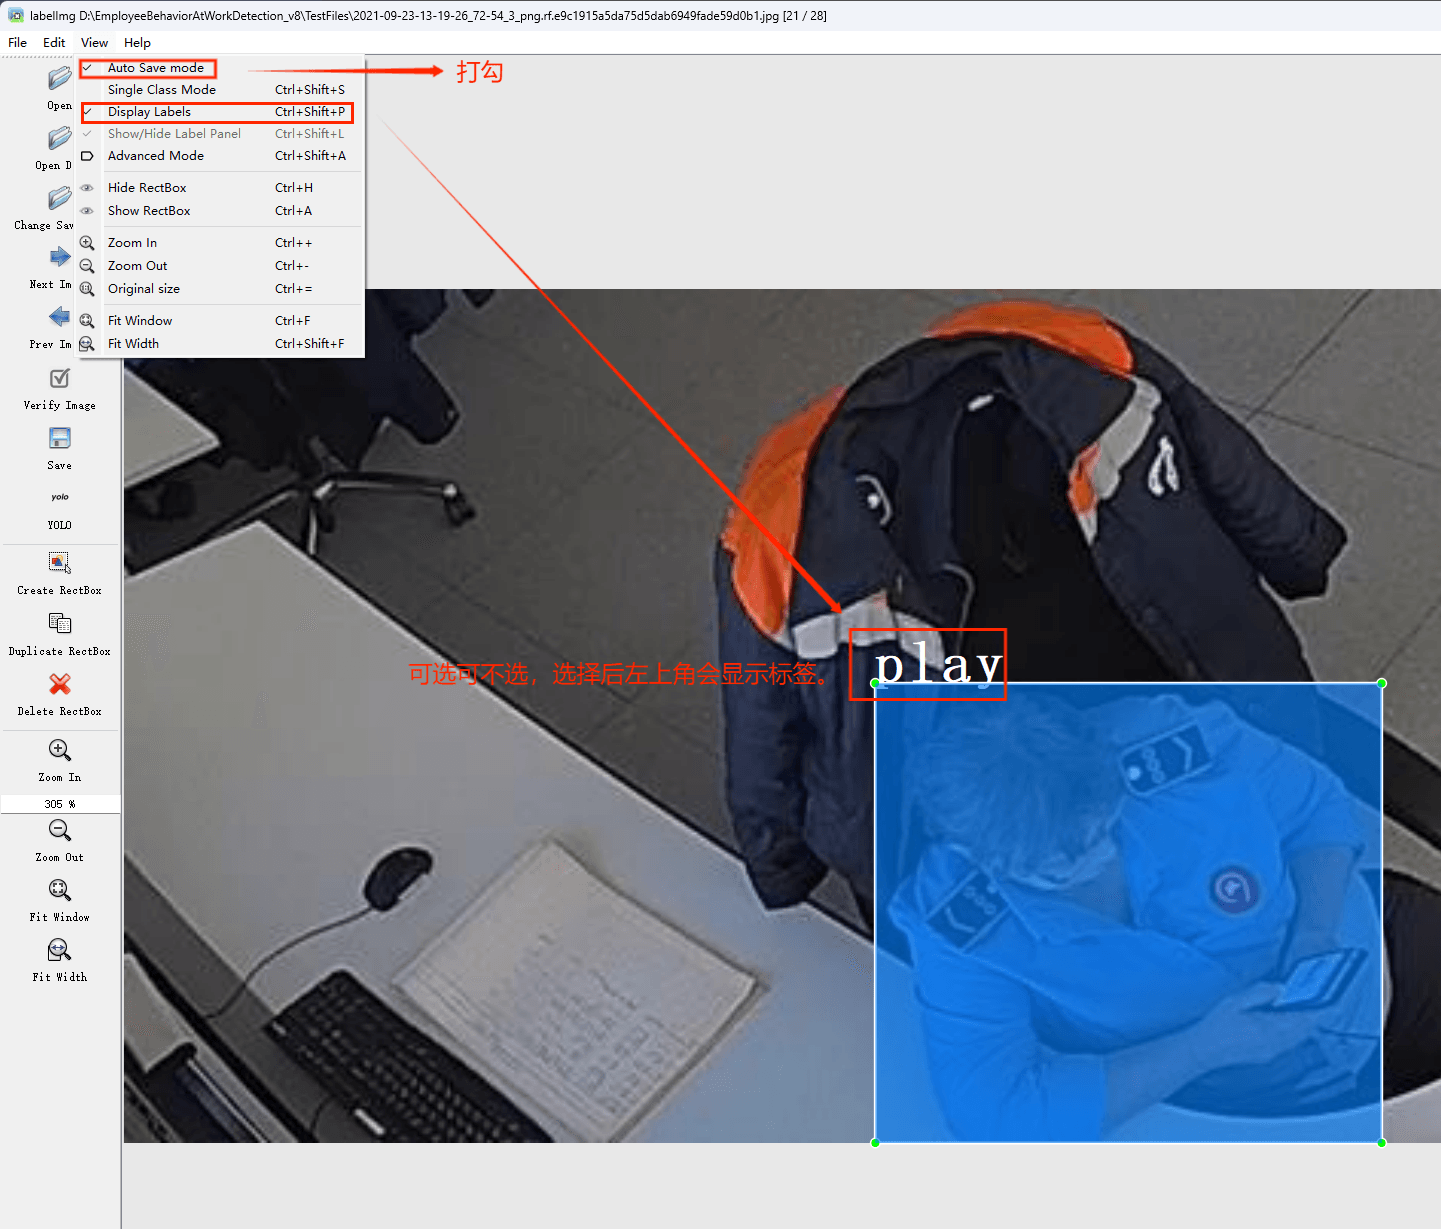Click the Open Dir toolbar icon
1441x1229 pixels.
[x=60, y=138]
